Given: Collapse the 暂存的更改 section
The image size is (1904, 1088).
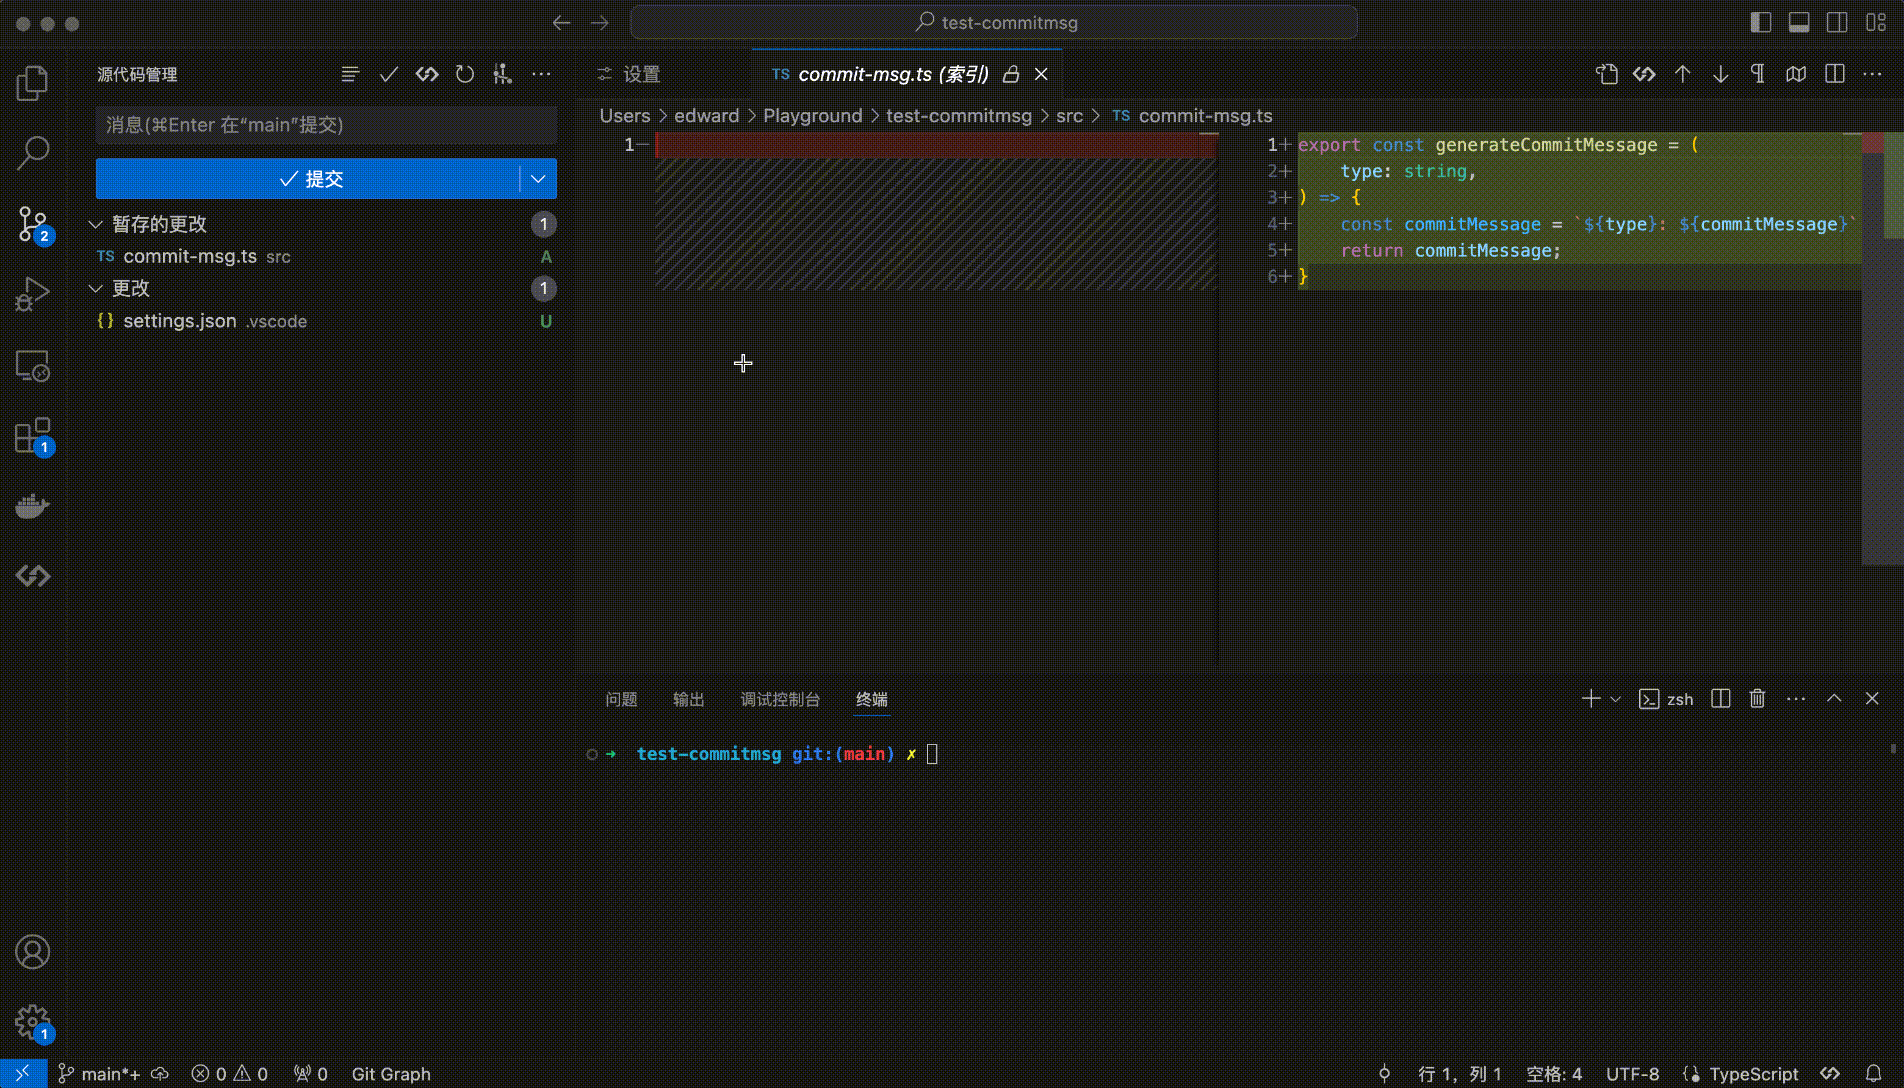Looking at the screenshot, I should [96, 224].
